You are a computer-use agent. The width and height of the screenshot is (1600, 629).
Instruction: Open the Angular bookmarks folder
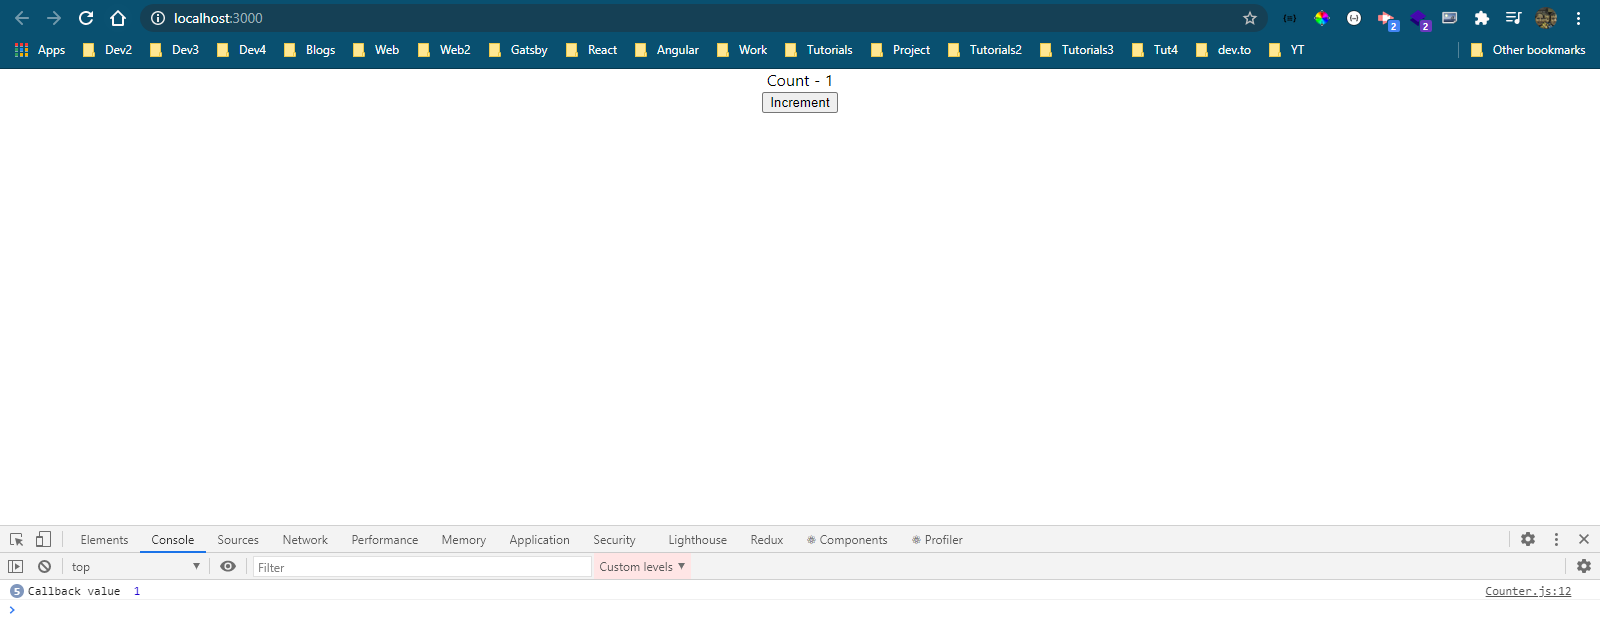pos(667,50)
